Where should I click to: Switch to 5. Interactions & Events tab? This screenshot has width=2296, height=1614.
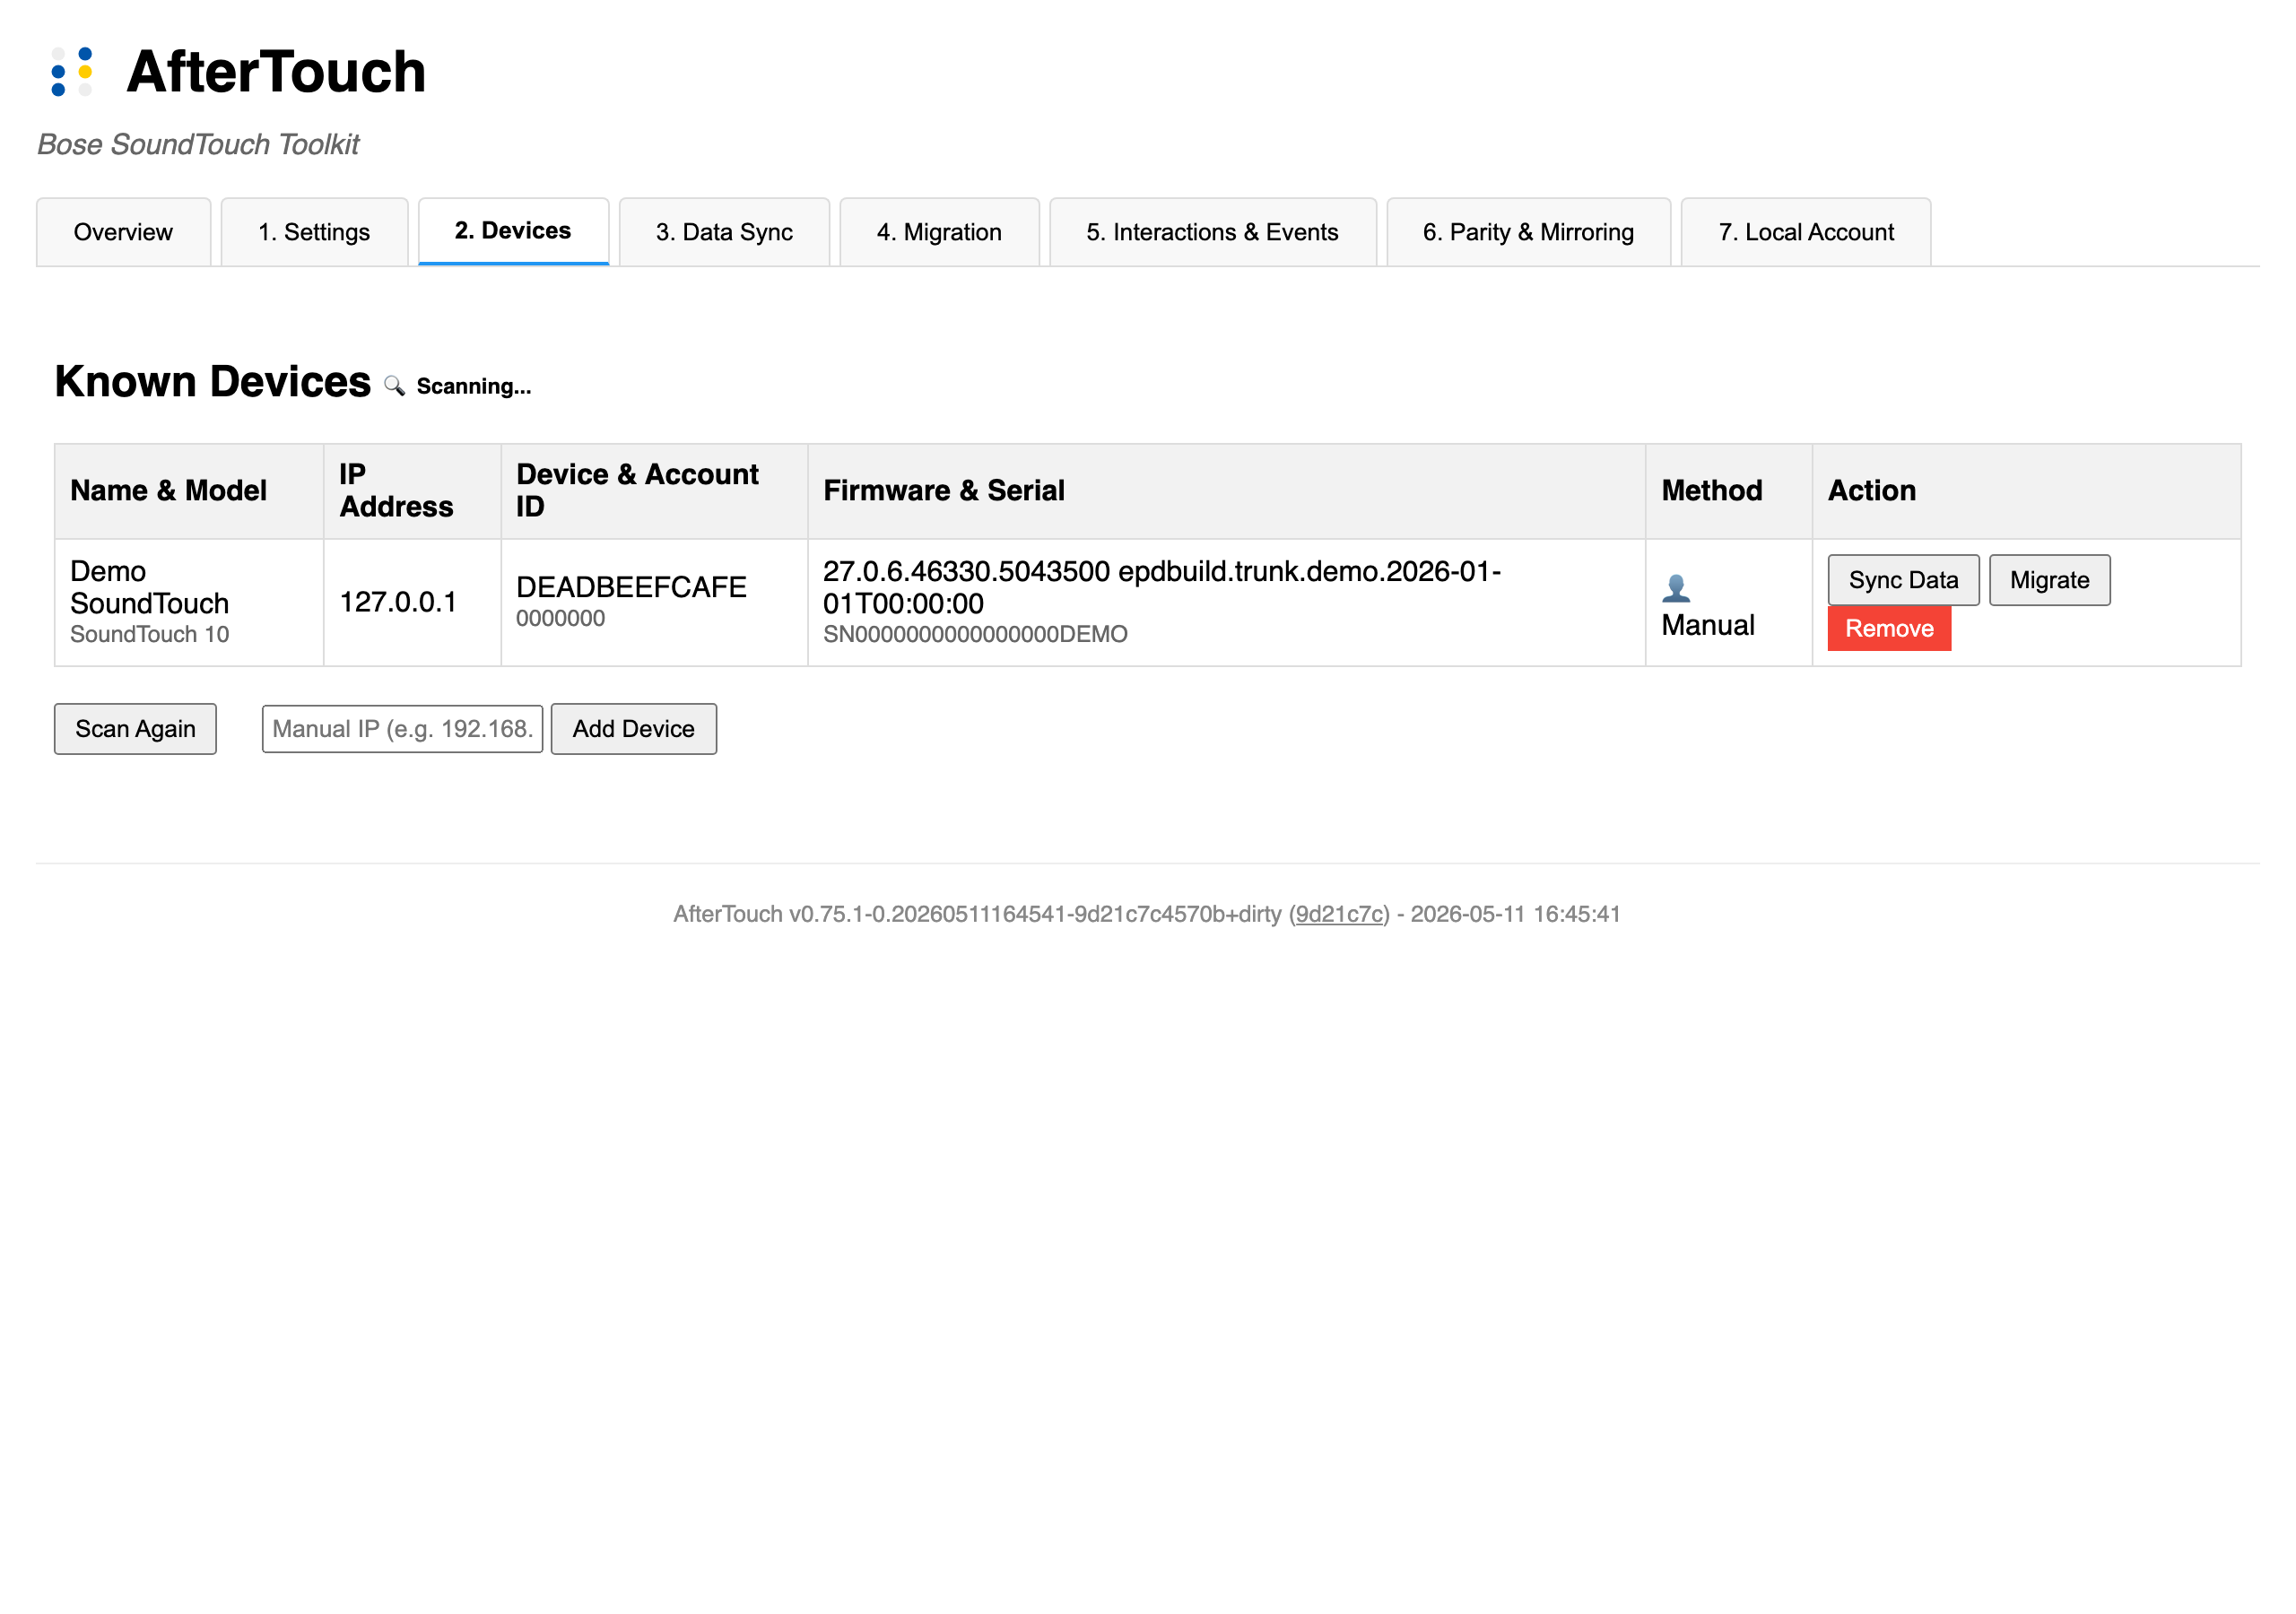point(1212,232)
